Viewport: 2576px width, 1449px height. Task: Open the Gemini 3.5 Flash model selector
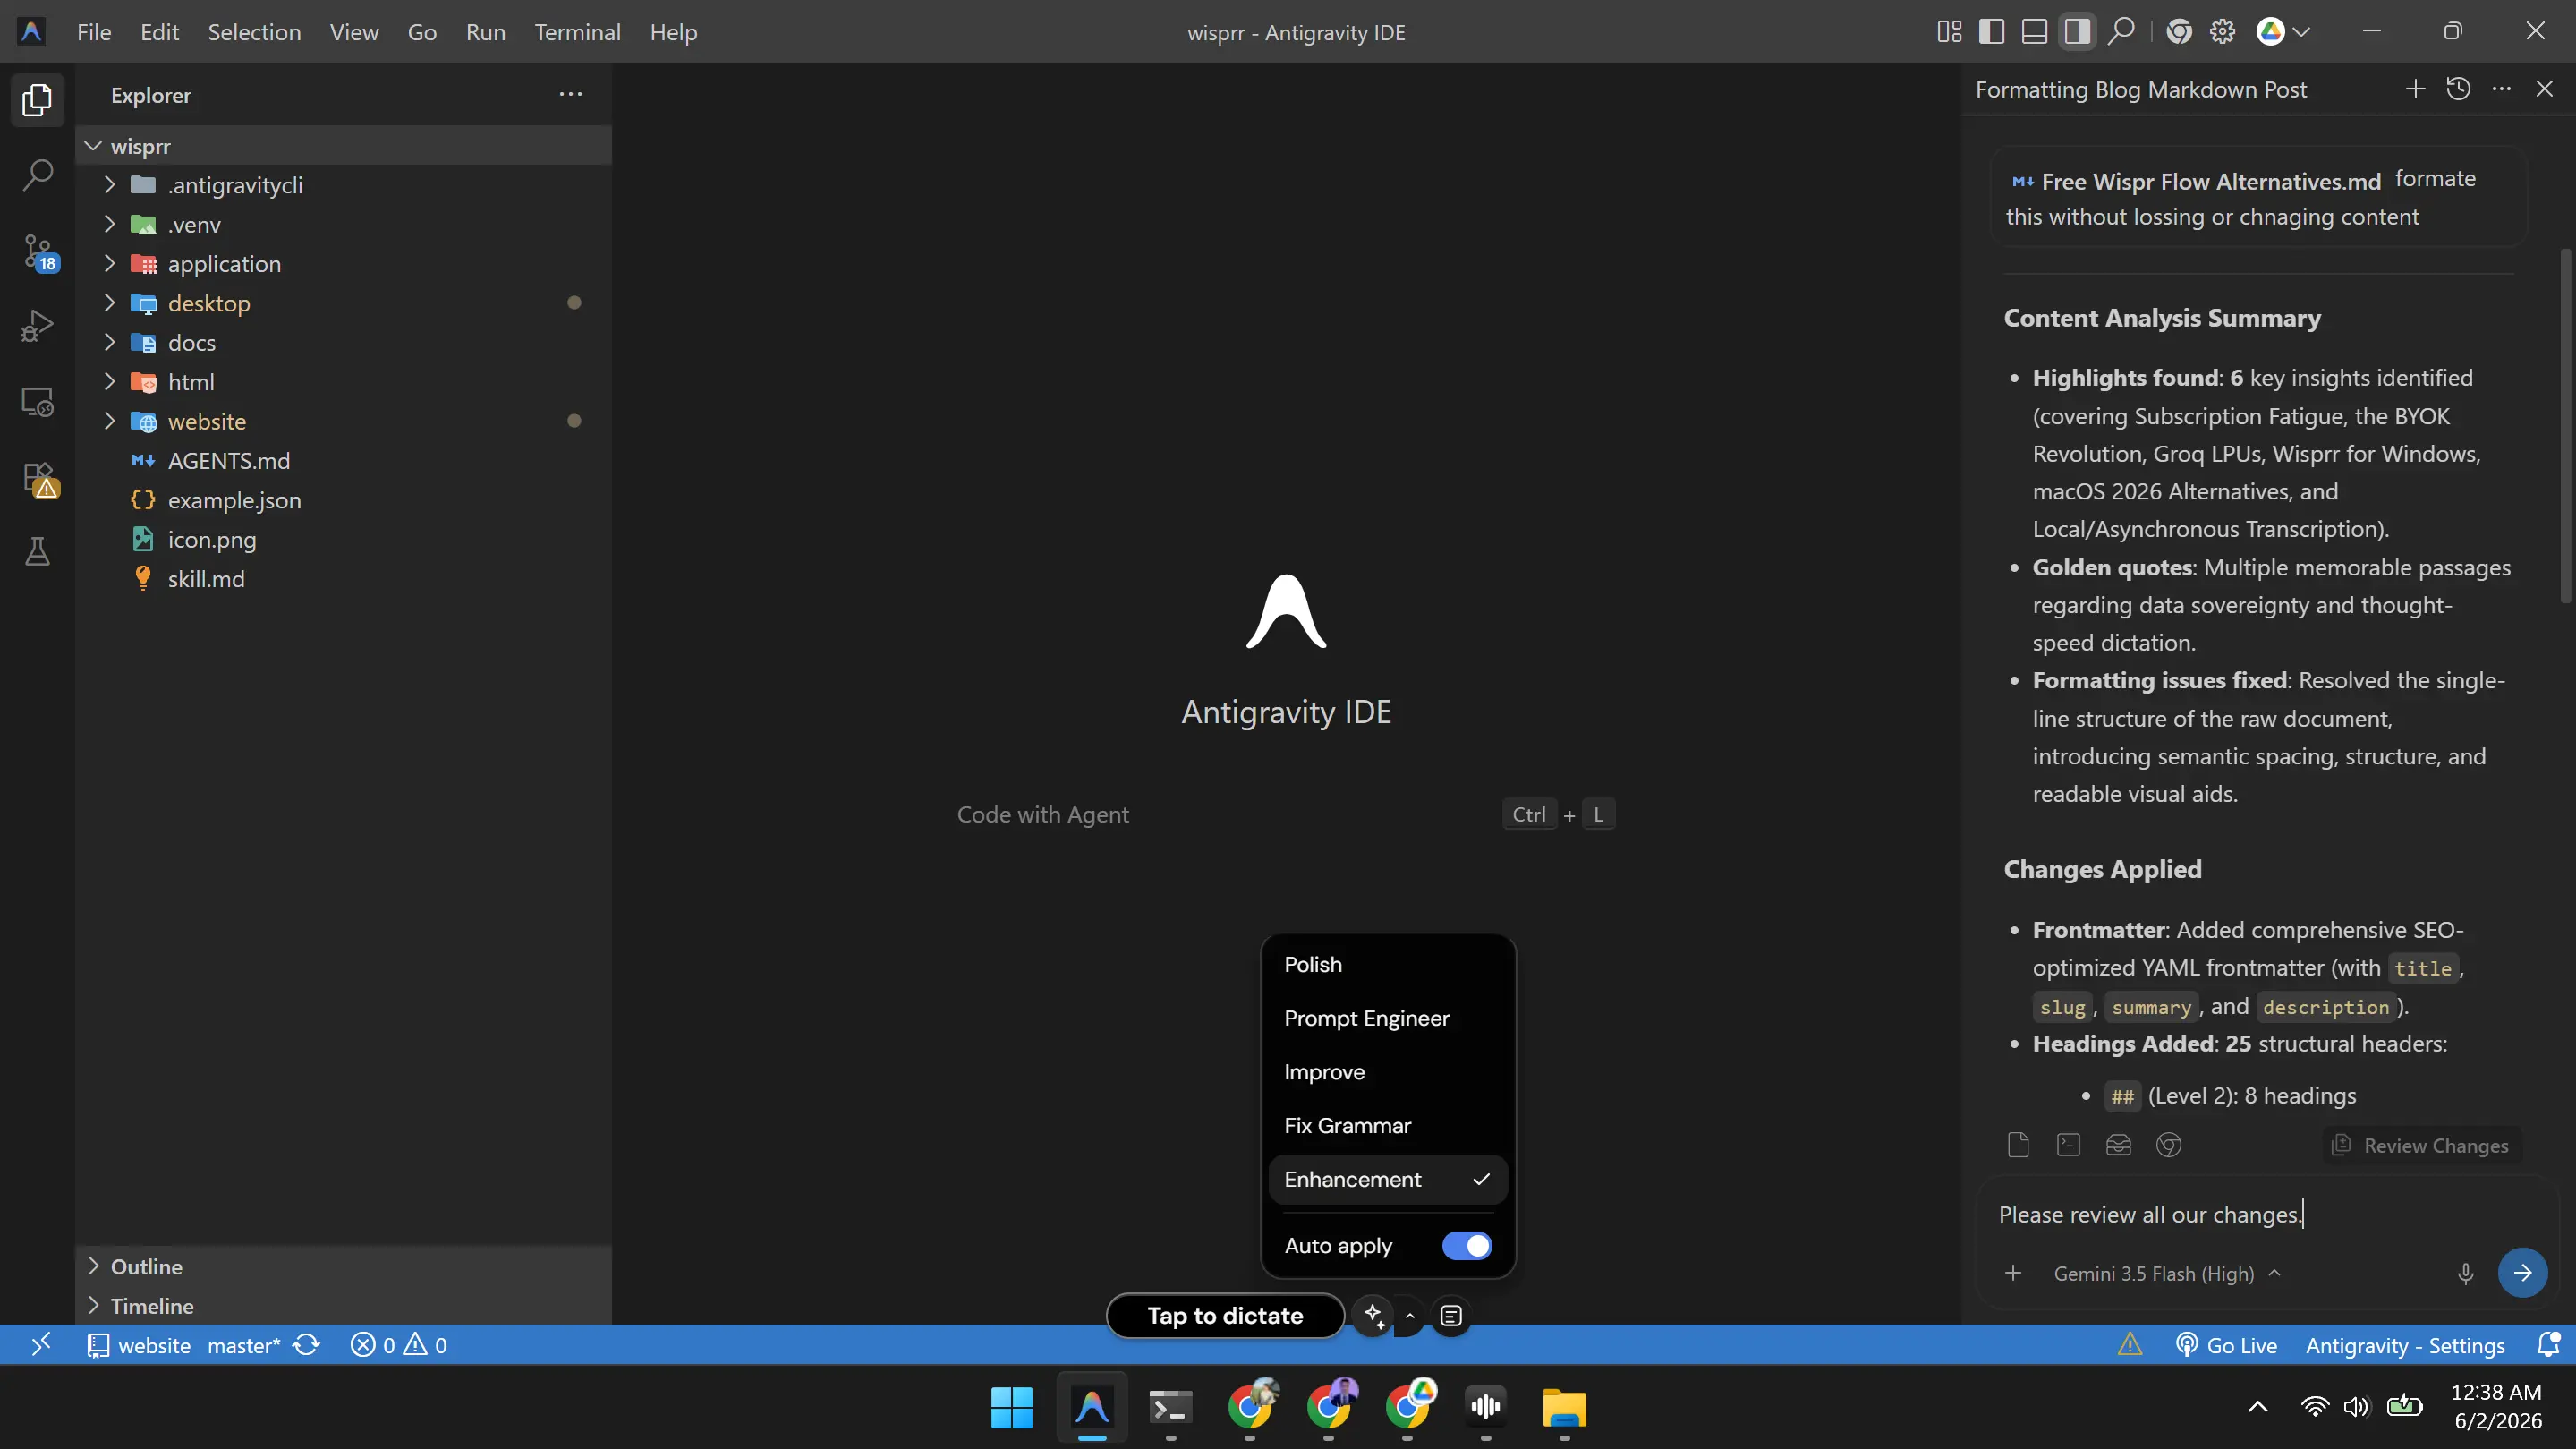[2166, 1273]
